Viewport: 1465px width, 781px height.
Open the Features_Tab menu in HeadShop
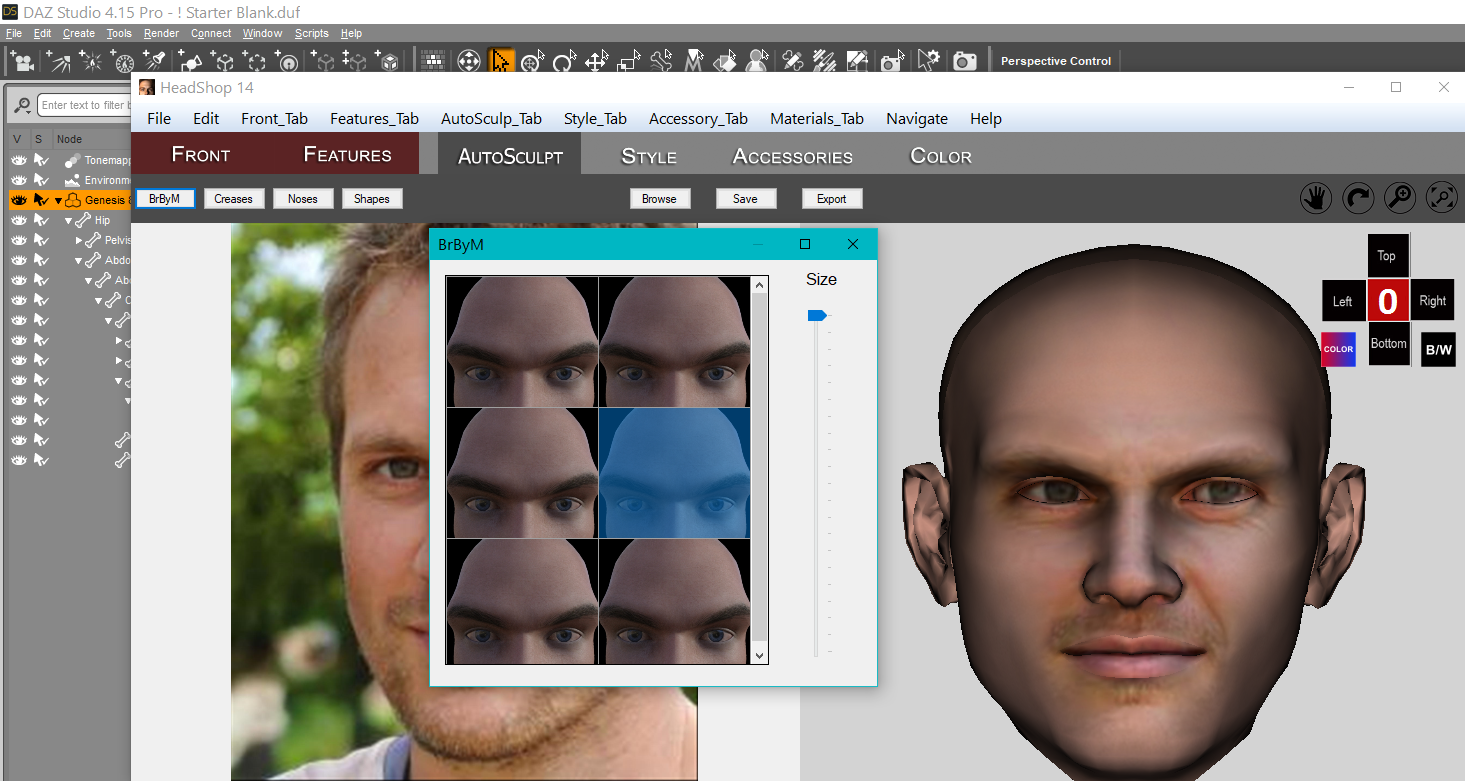(x=374, y=118)
